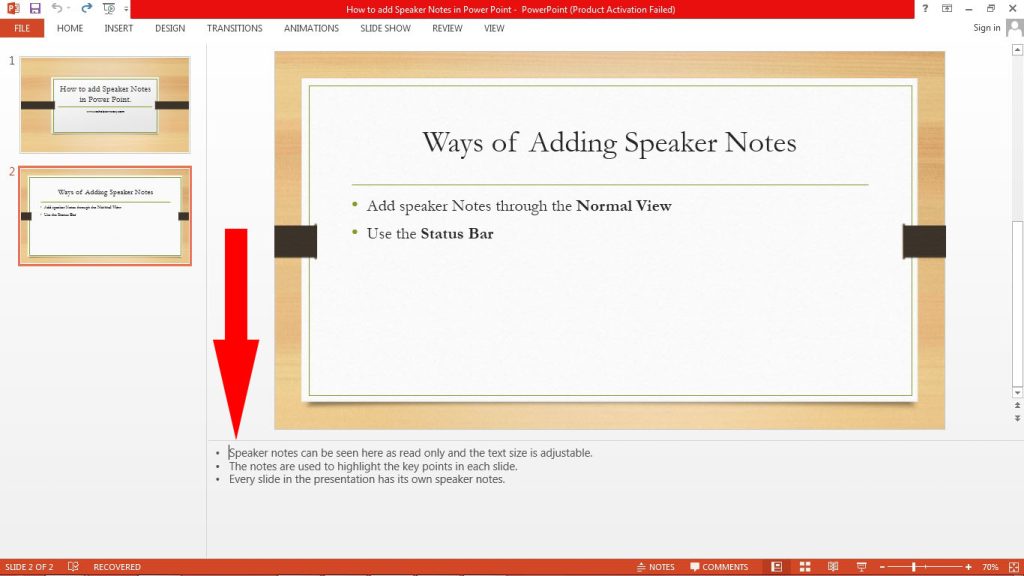Open the Undo dropdown arrow
This screenshot has height=576, width=1024.
coord(68,9)
